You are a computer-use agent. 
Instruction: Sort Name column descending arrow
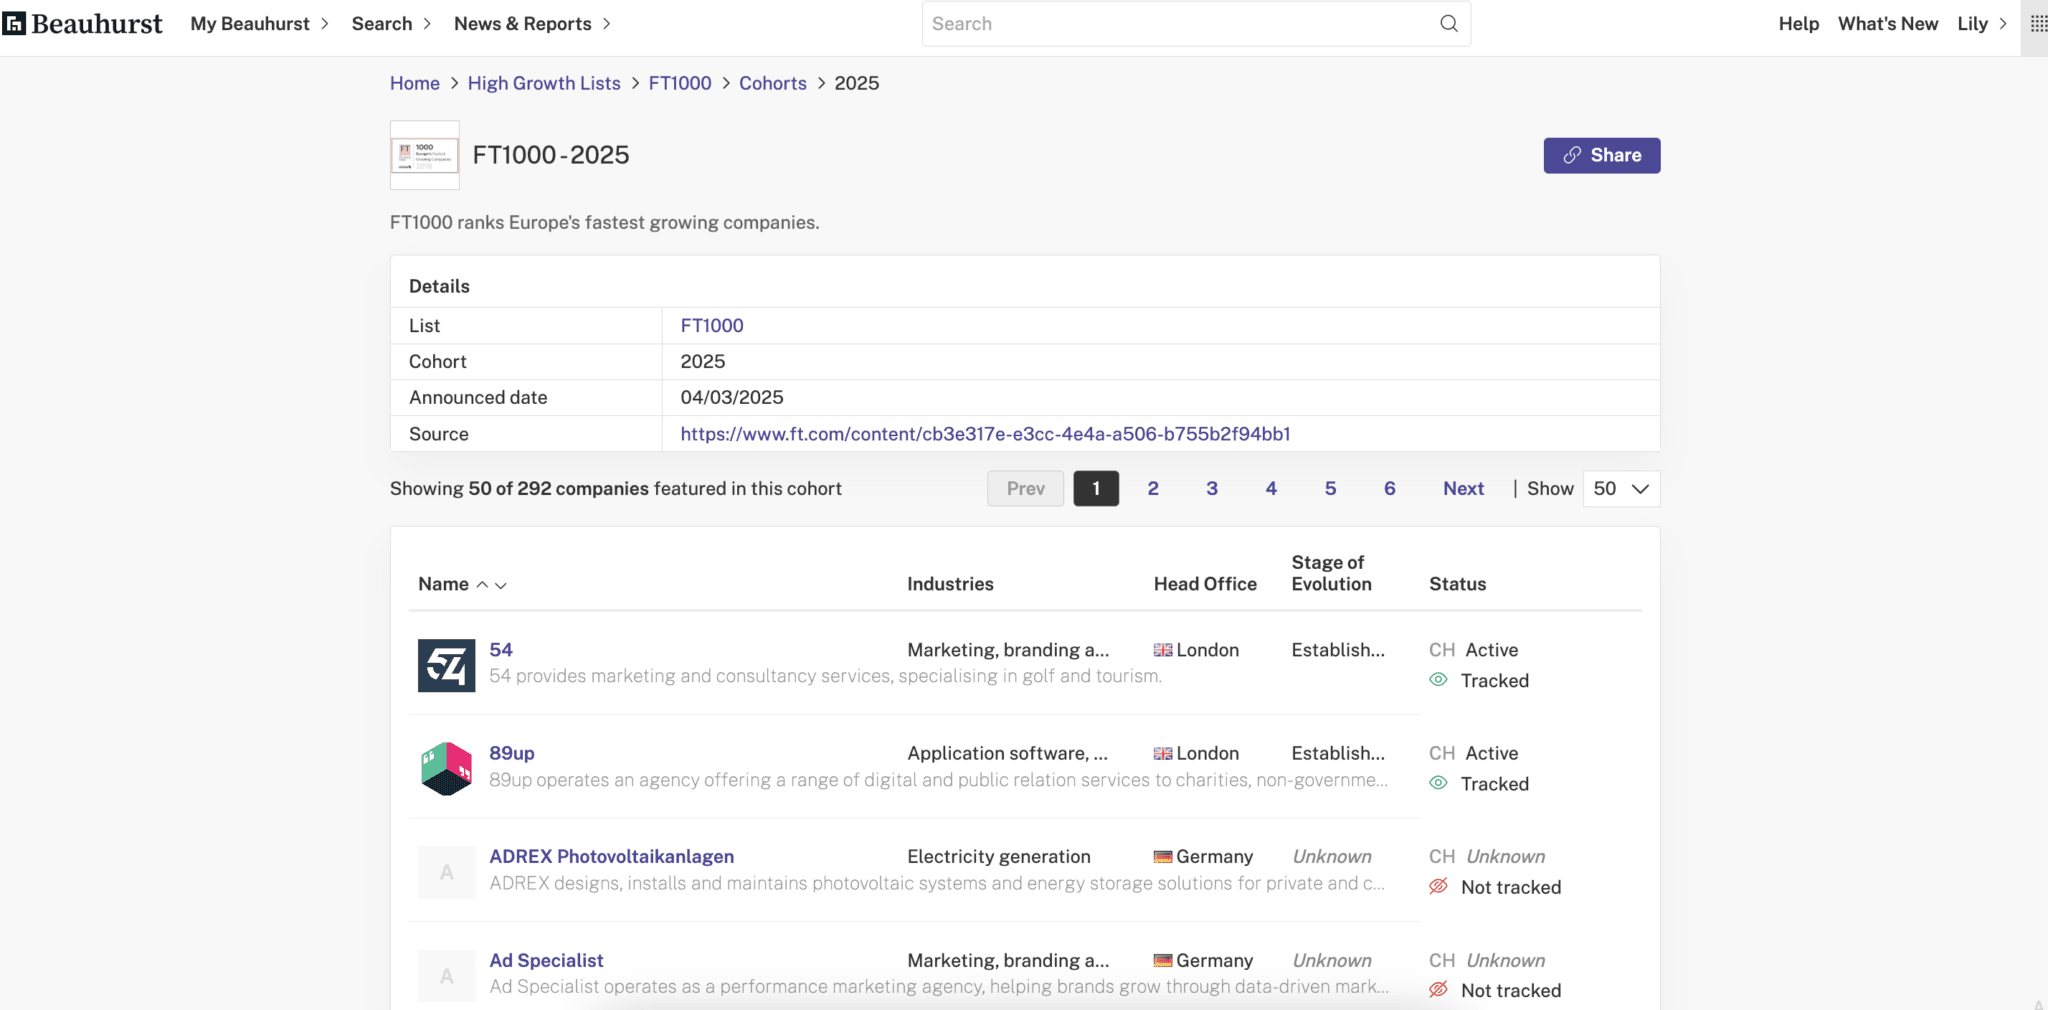coord(501,585)
